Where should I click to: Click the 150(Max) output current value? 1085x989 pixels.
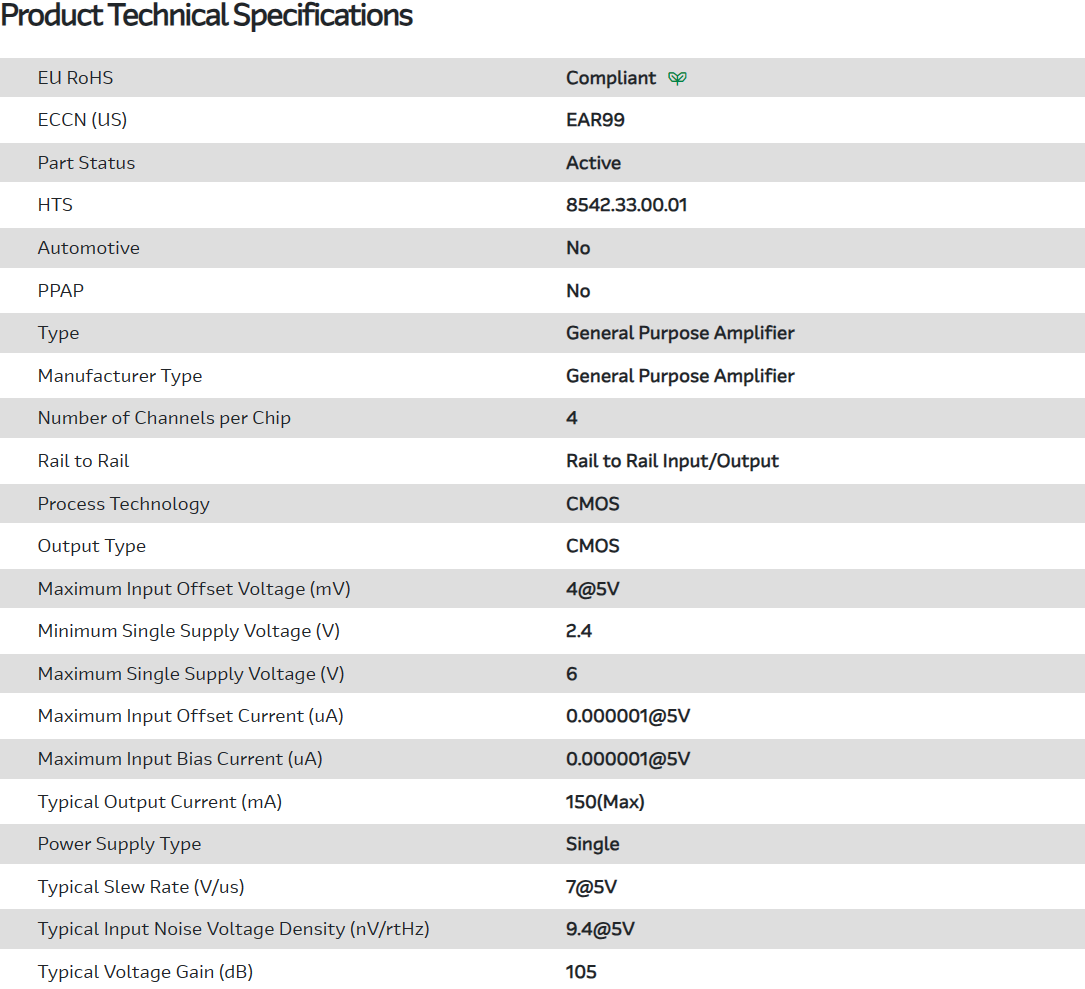[605, 802]
